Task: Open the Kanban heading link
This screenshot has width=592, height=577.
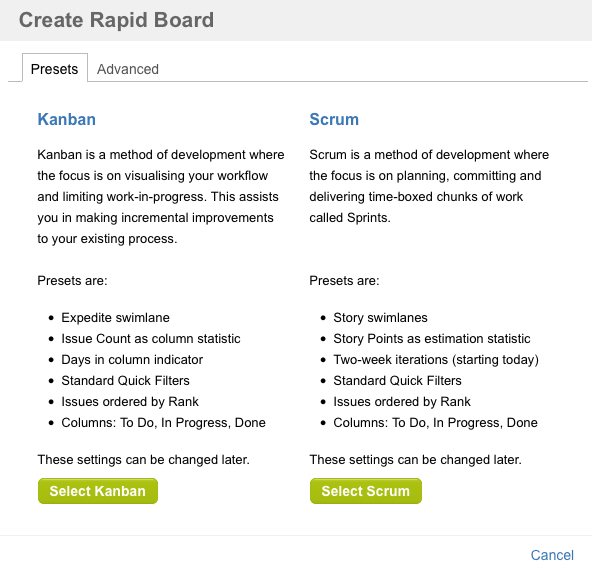Action: tap(66, 119)
